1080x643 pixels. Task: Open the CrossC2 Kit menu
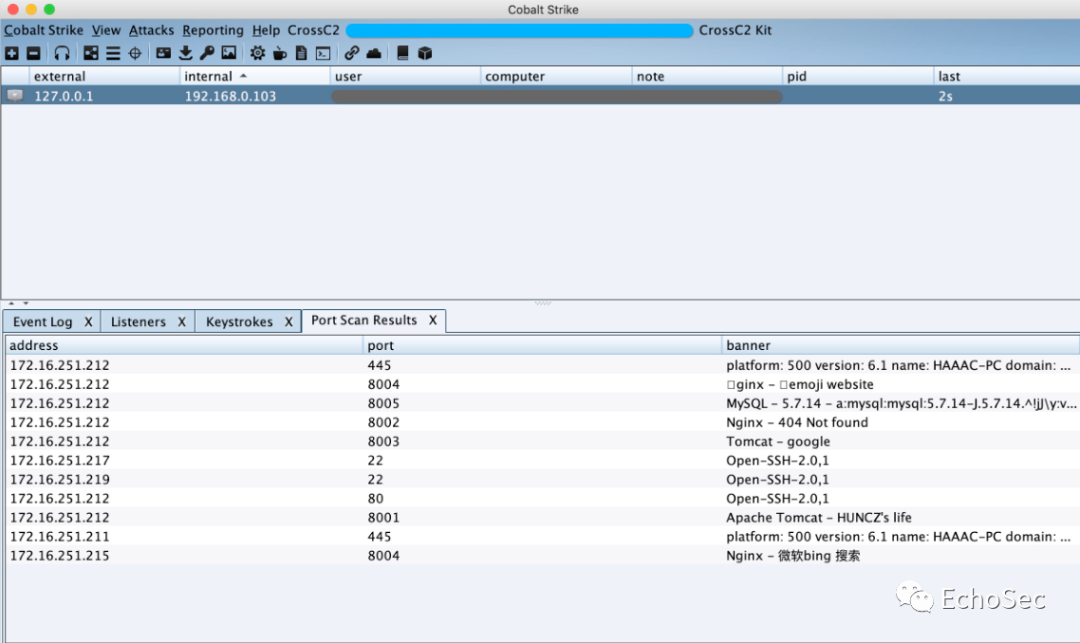pos(735,30)
